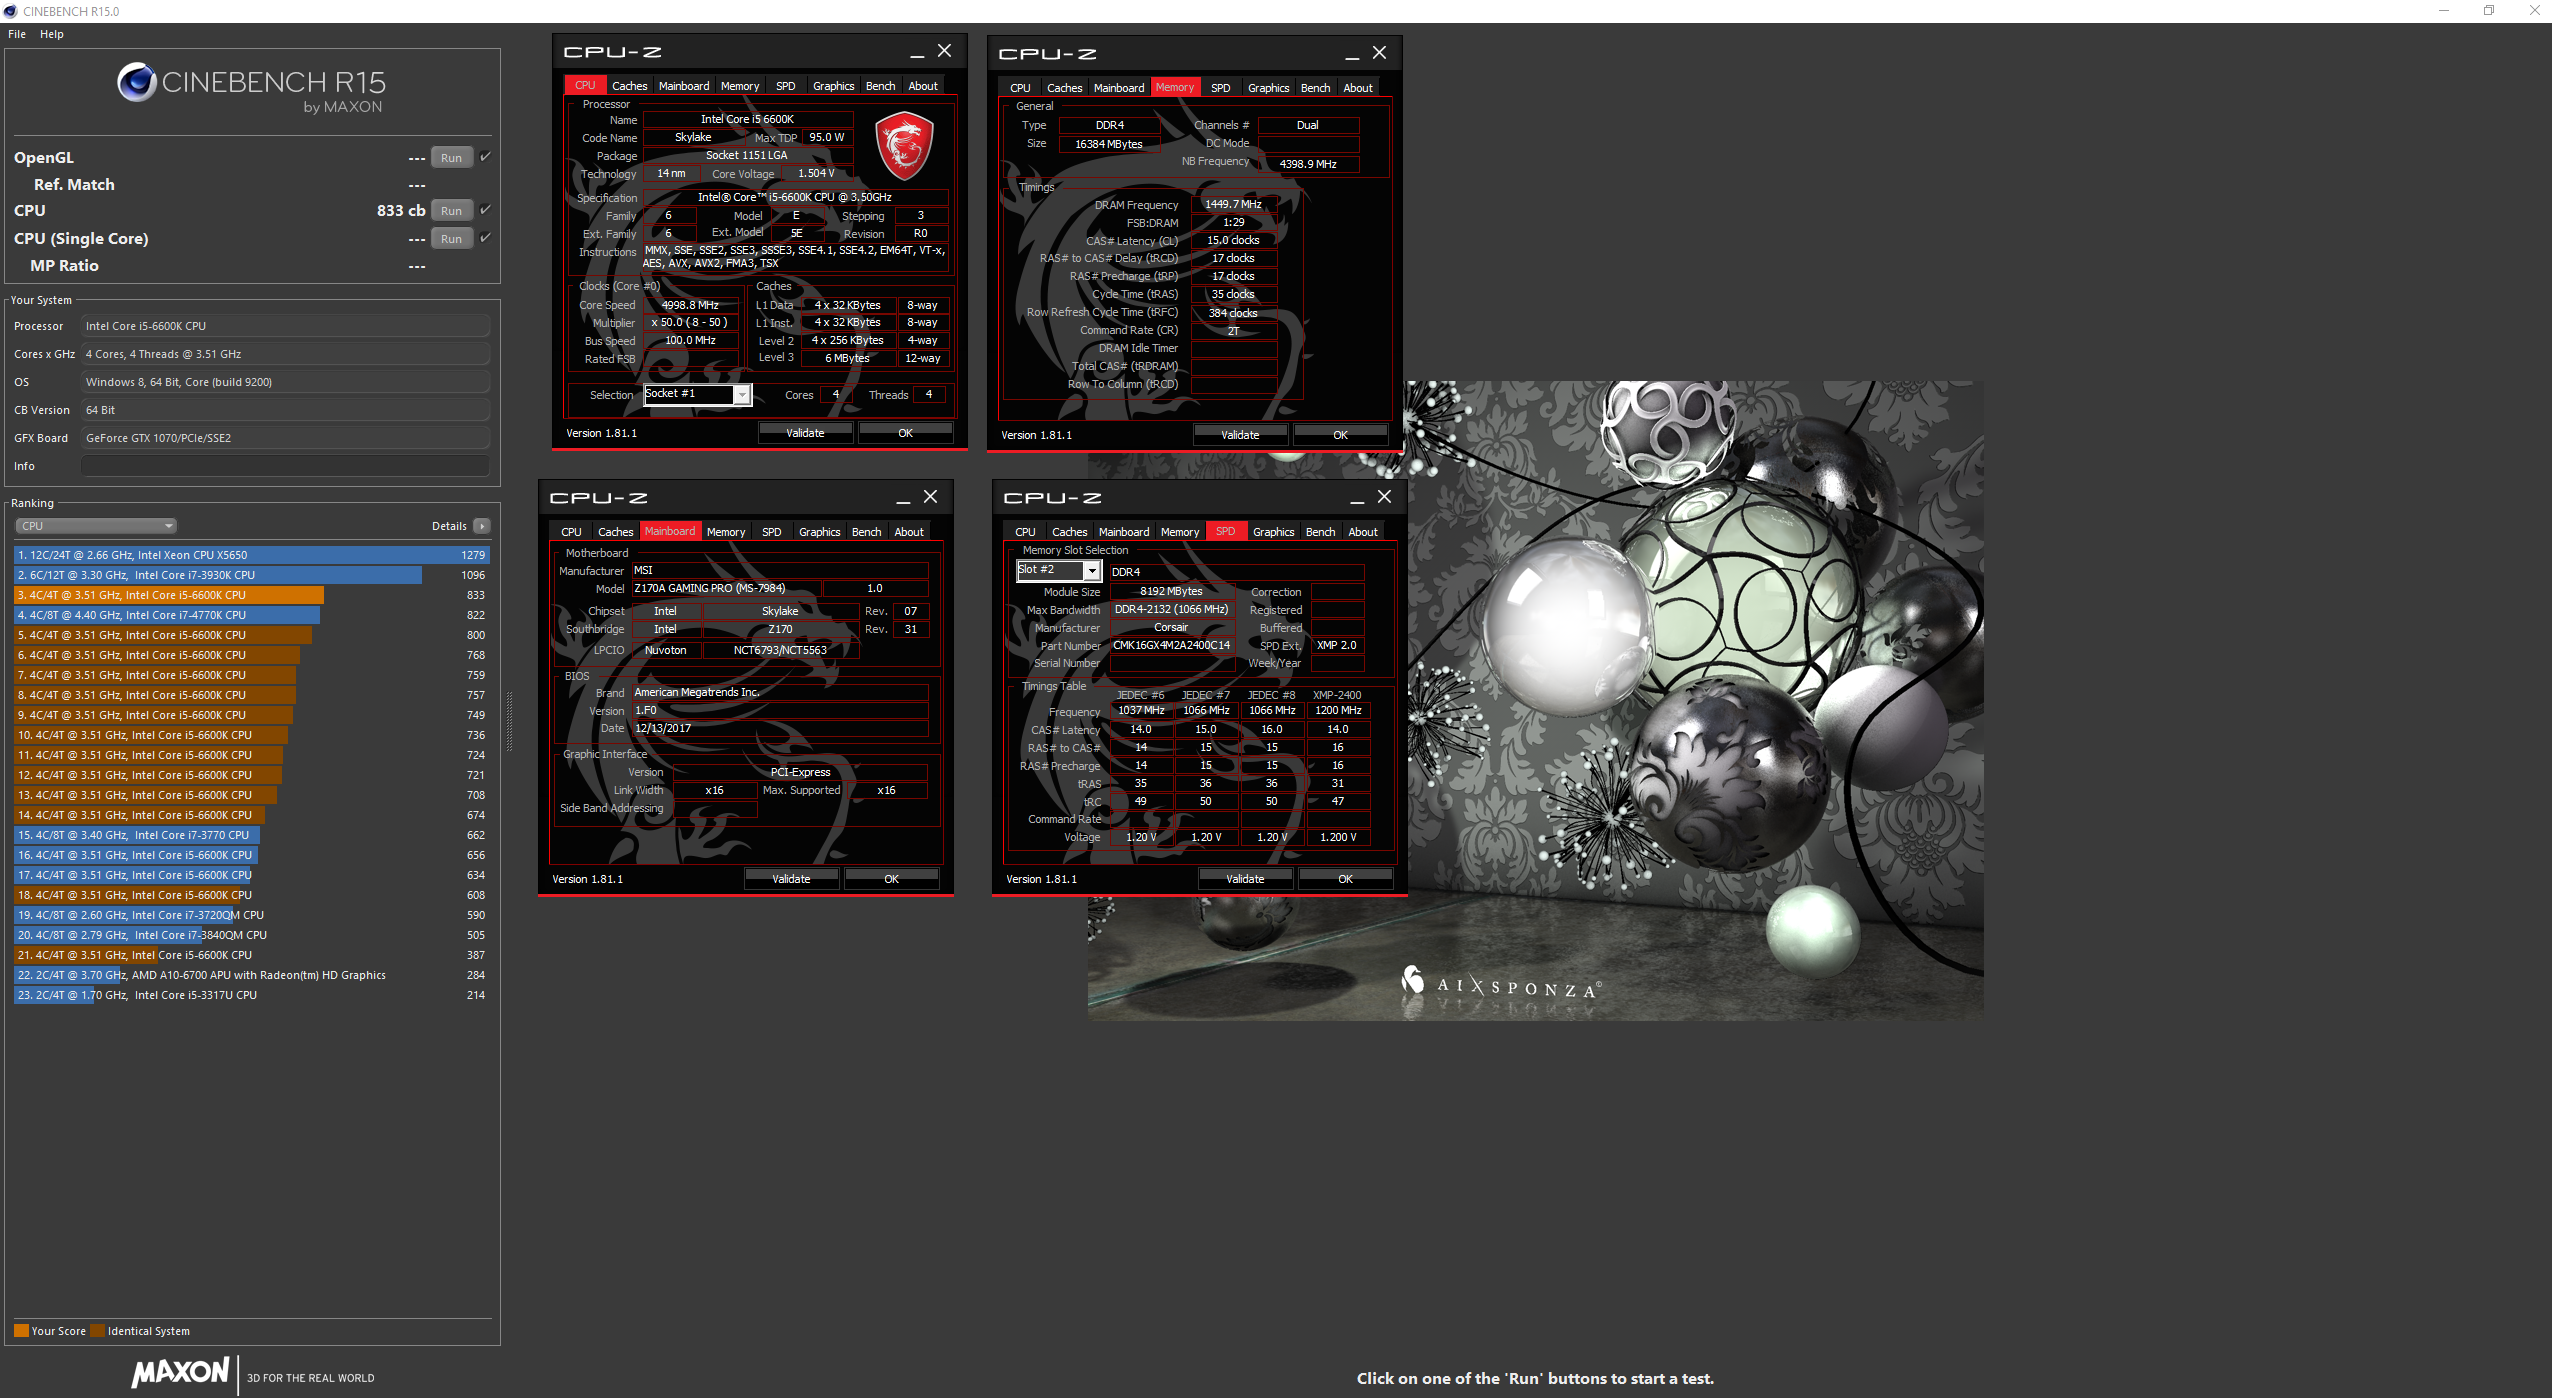The width and height of the screenshot is (2552, 1398).
Task: Switch to Caches tab in processor window
Action: point(629,86)
